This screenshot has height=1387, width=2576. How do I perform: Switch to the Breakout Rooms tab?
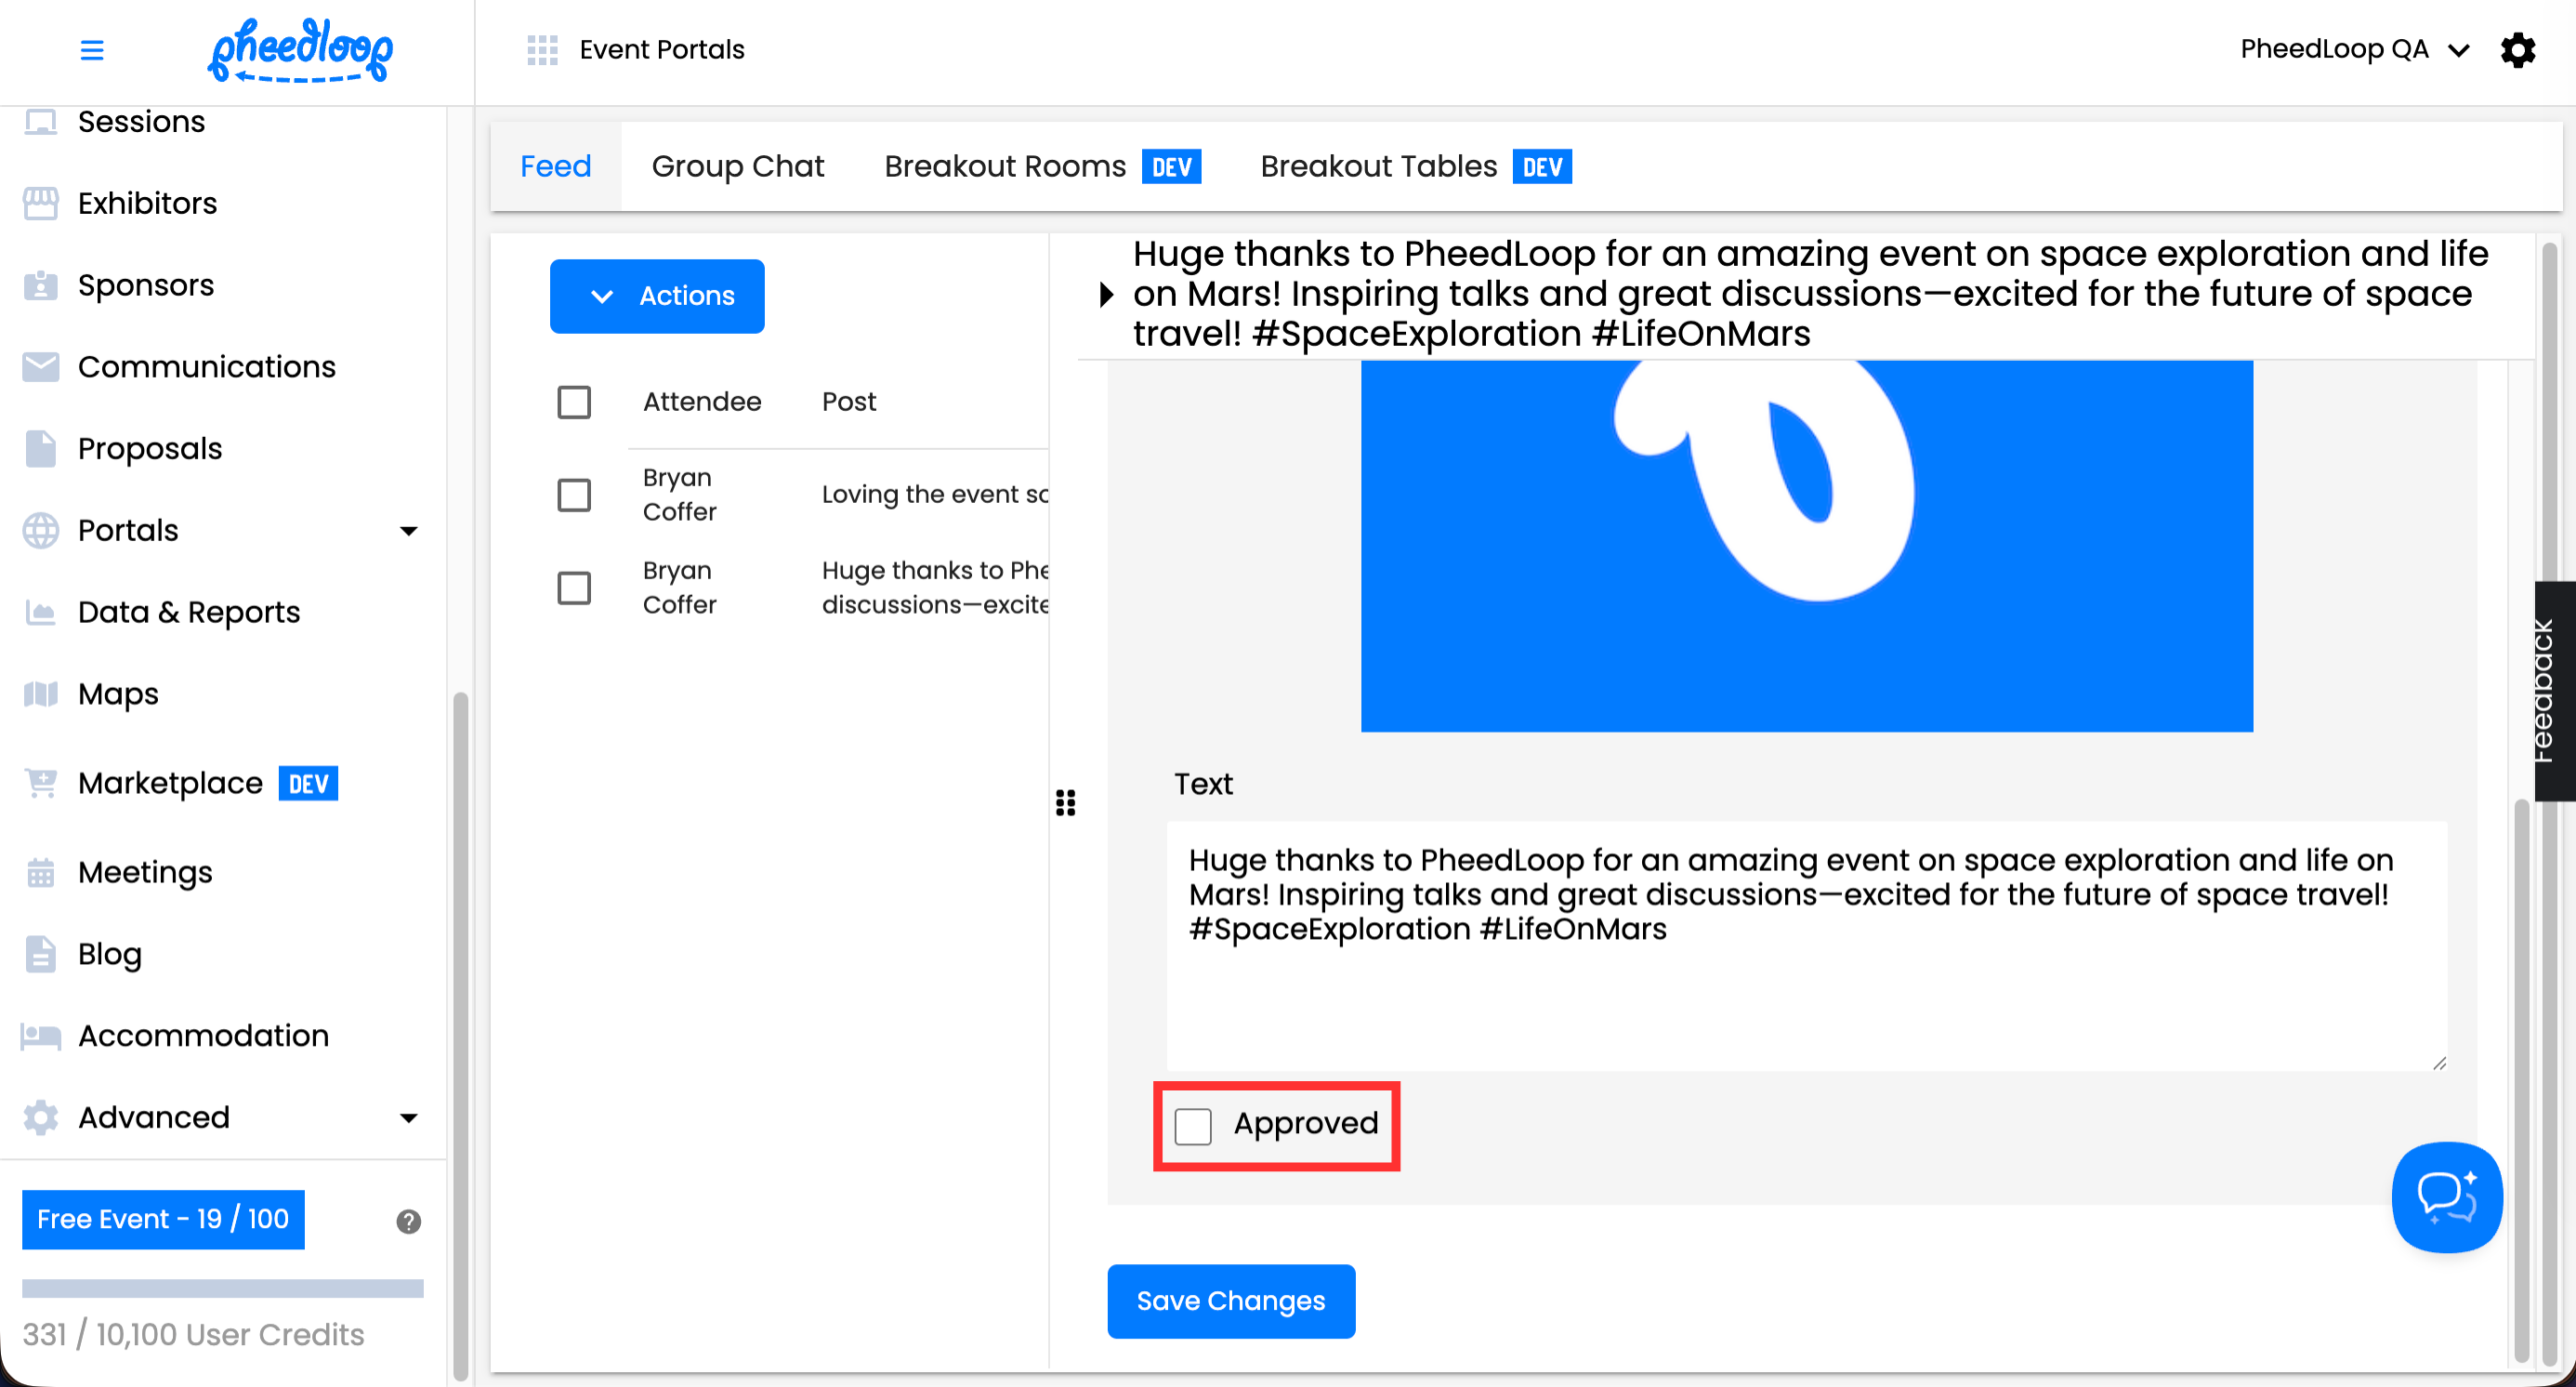coord(1004,166)
